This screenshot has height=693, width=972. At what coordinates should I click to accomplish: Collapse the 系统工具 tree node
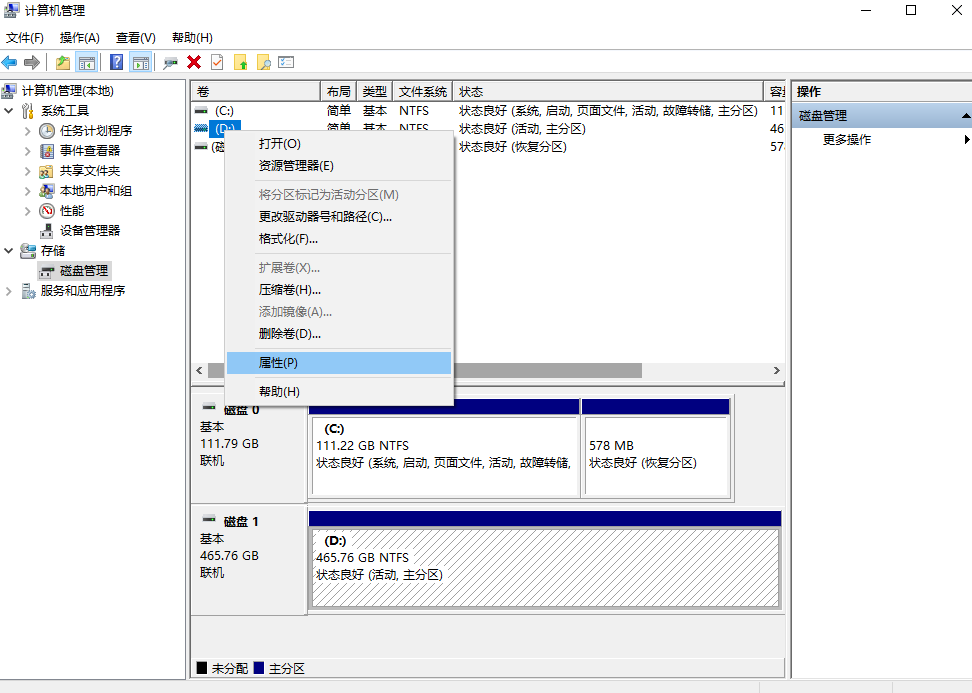9,110
